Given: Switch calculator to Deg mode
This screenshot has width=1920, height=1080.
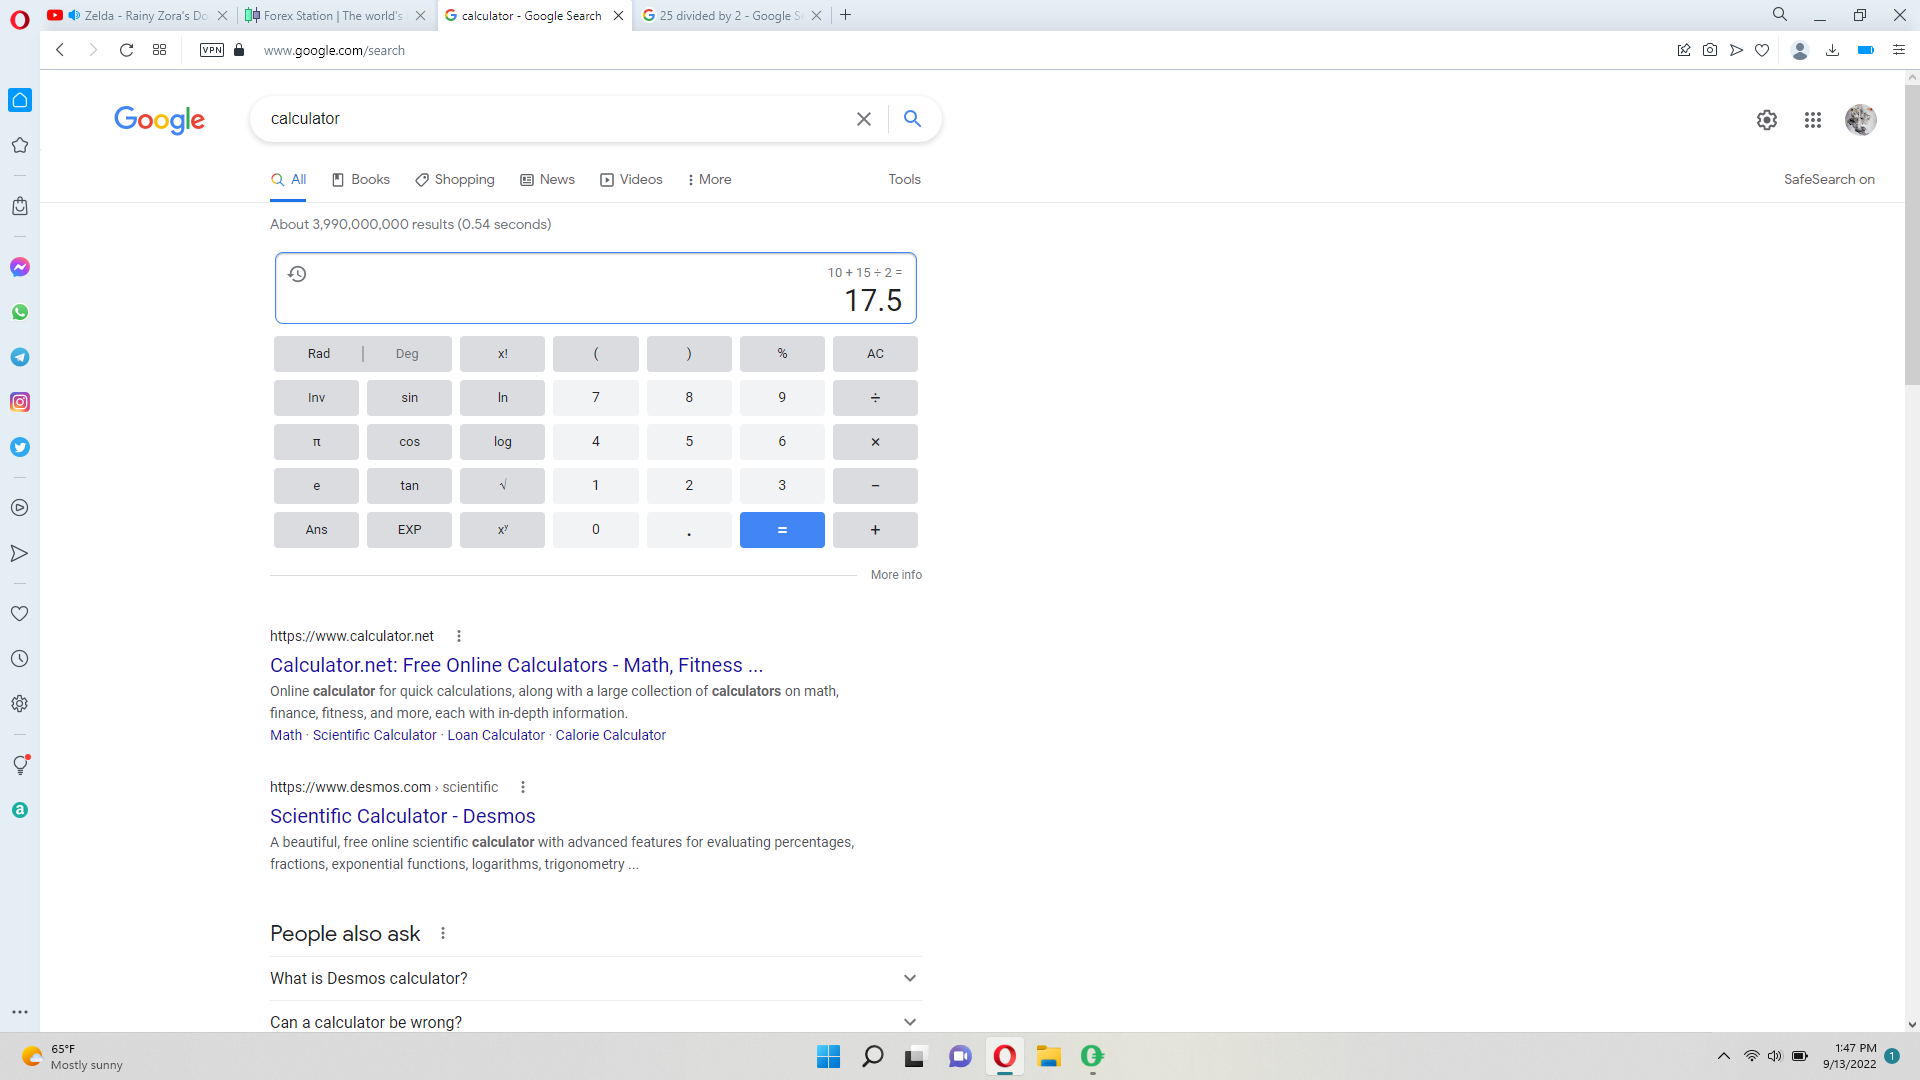Looking at the screenshot, I should (x=407, y=354).
